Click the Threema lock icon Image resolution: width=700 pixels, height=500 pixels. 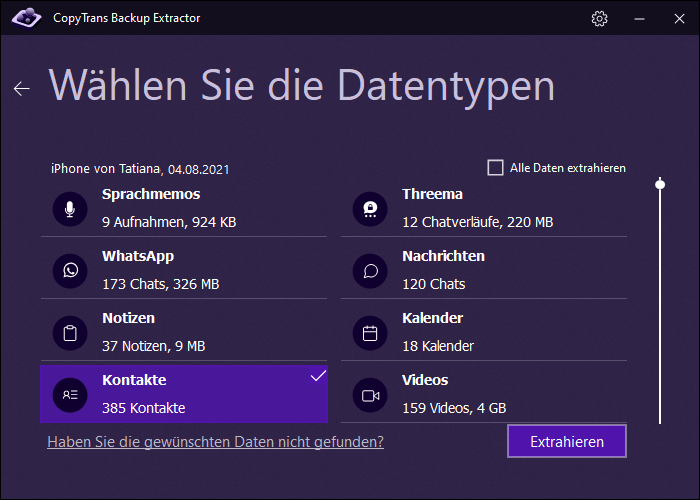coord(370,209)
